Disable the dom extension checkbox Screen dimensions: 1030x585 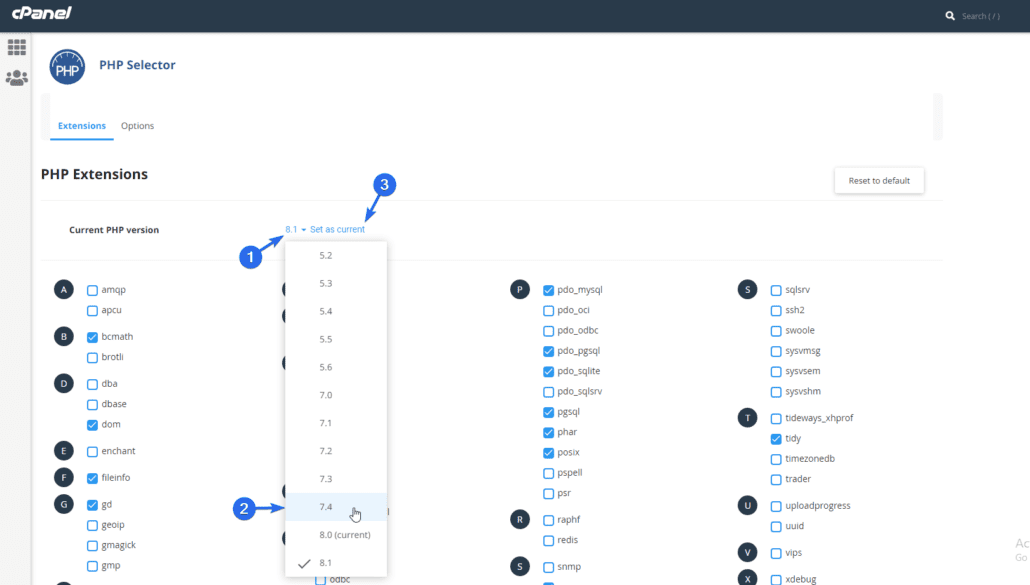93,425
